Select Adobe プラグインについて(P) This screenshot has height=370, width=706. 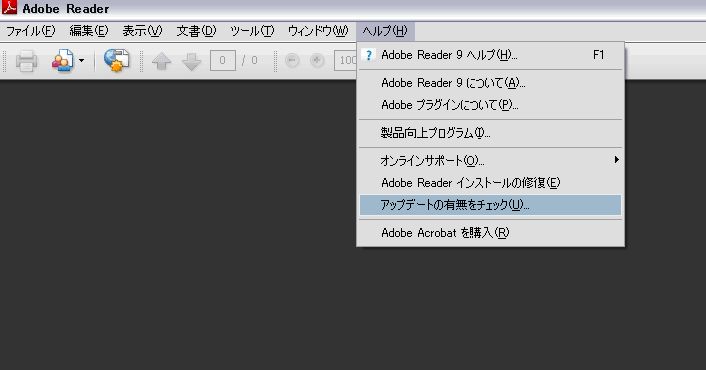(490, 105)
